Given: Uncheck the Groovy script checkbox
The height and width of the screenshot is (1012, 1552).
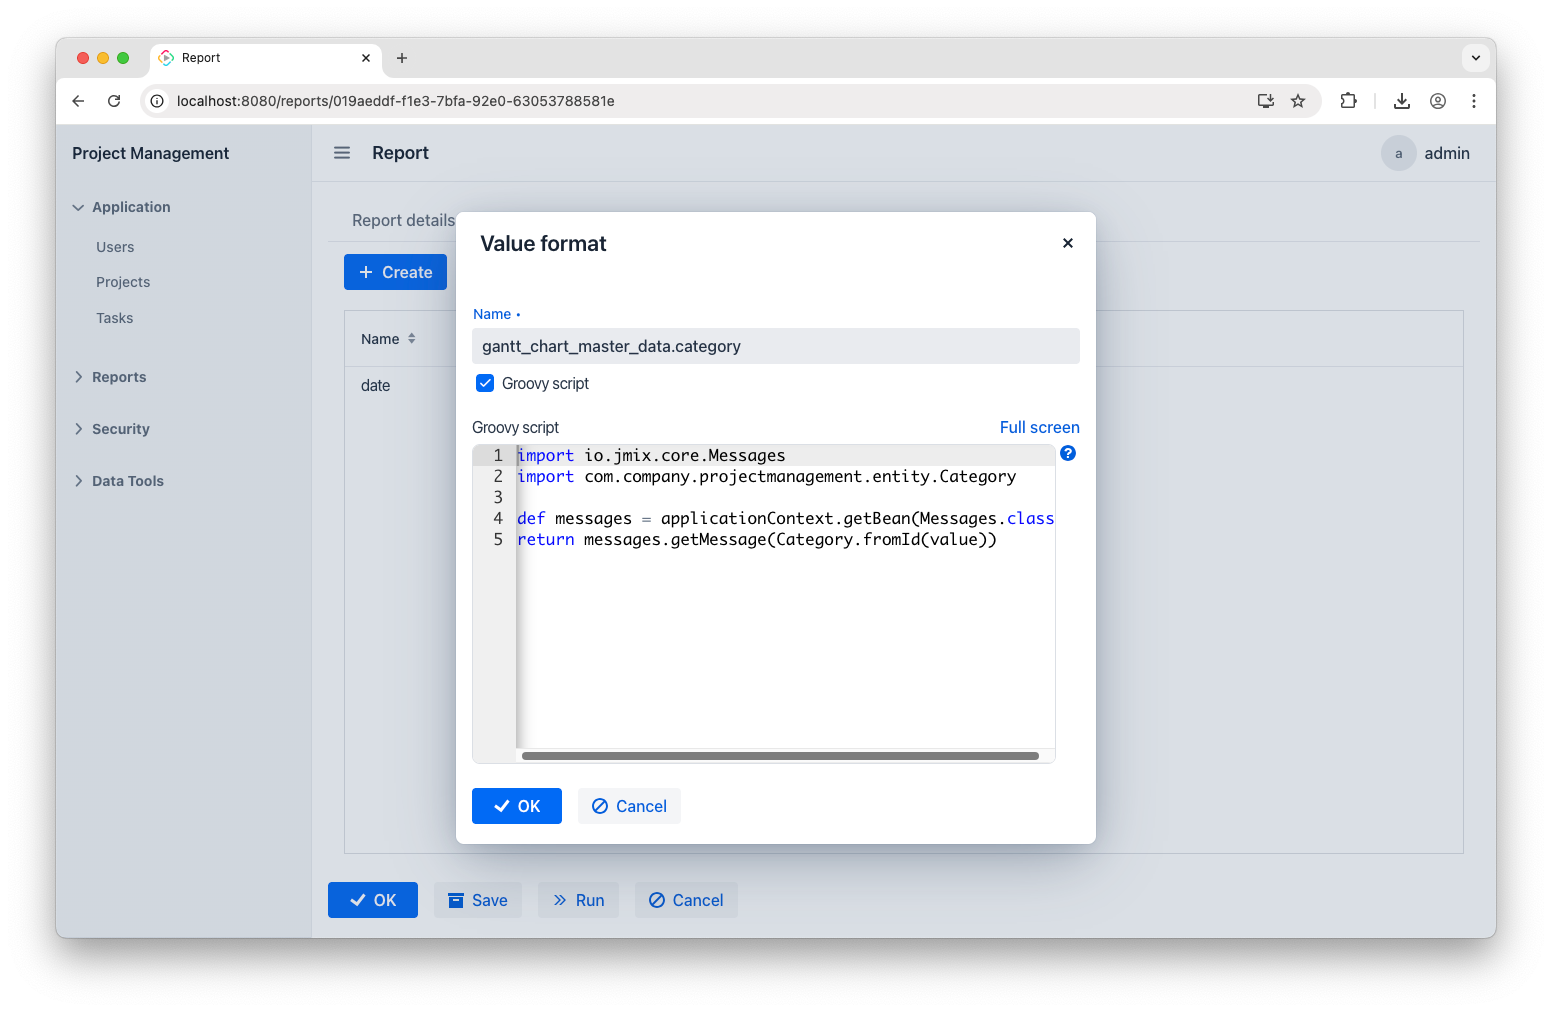Looking at the screenshot, I should tap(485, 383).
